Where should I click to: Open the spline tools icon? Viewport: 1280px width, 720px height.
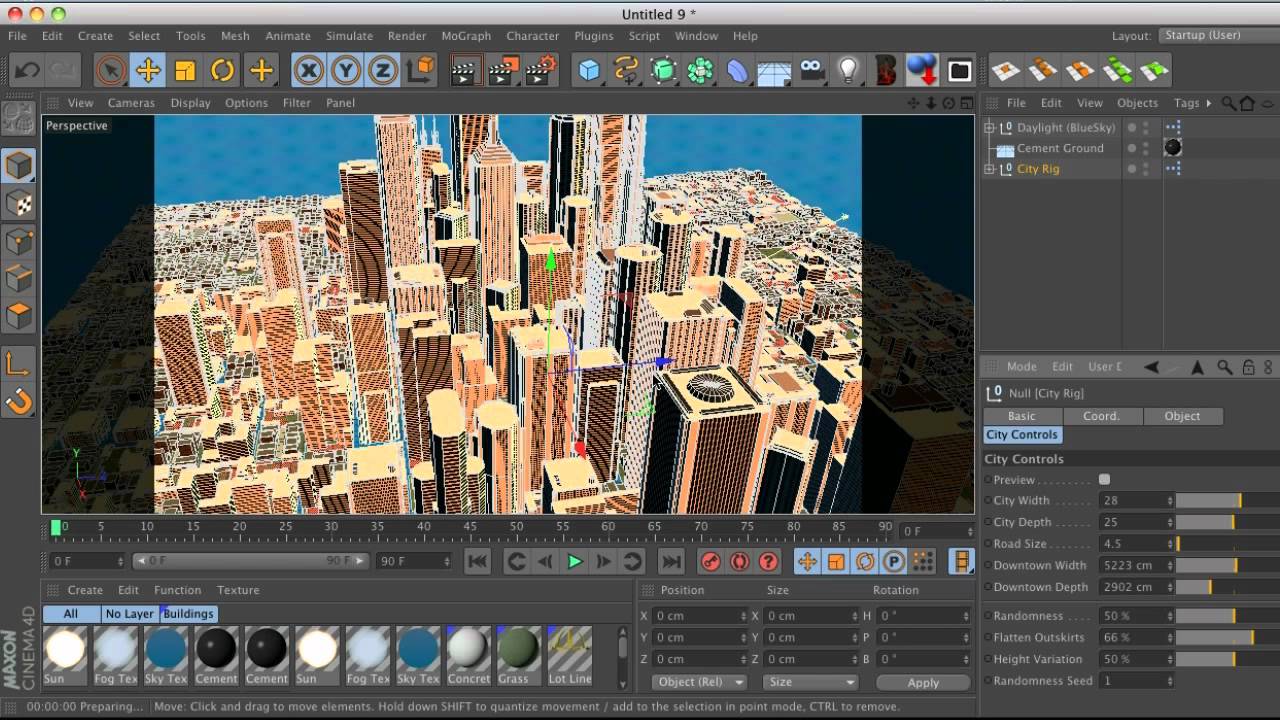(626, 70)
